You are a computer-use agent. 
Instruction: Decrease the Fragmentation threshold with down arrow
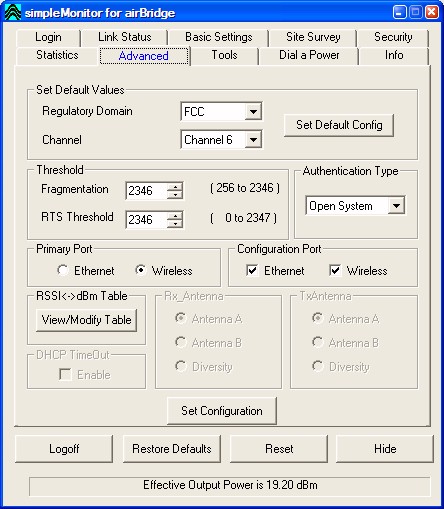point(175,195)
